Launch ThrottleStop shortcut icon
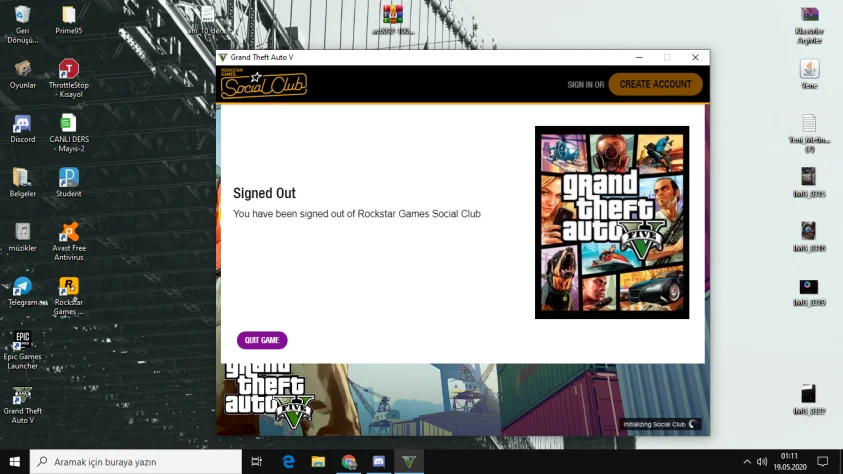Screen dimensions: 843x474 (69, 78)
